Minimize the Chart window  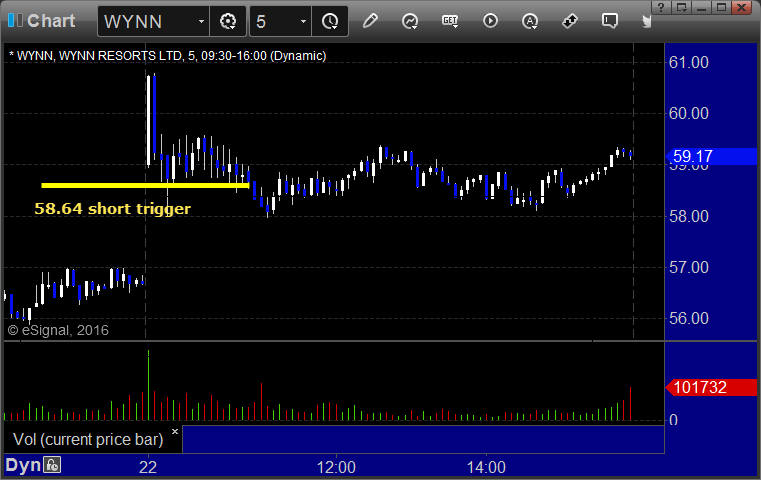[x=701, y=7]
